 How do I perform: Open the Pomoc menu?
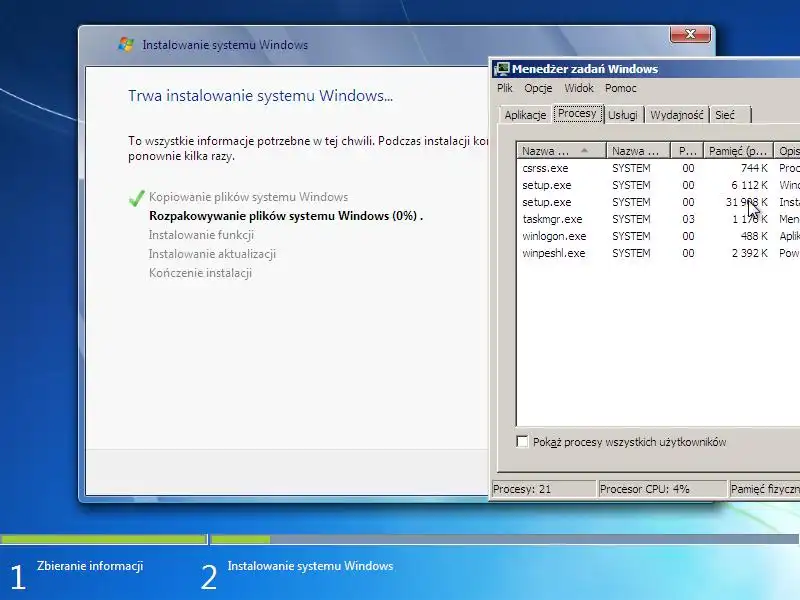(620, 88)
